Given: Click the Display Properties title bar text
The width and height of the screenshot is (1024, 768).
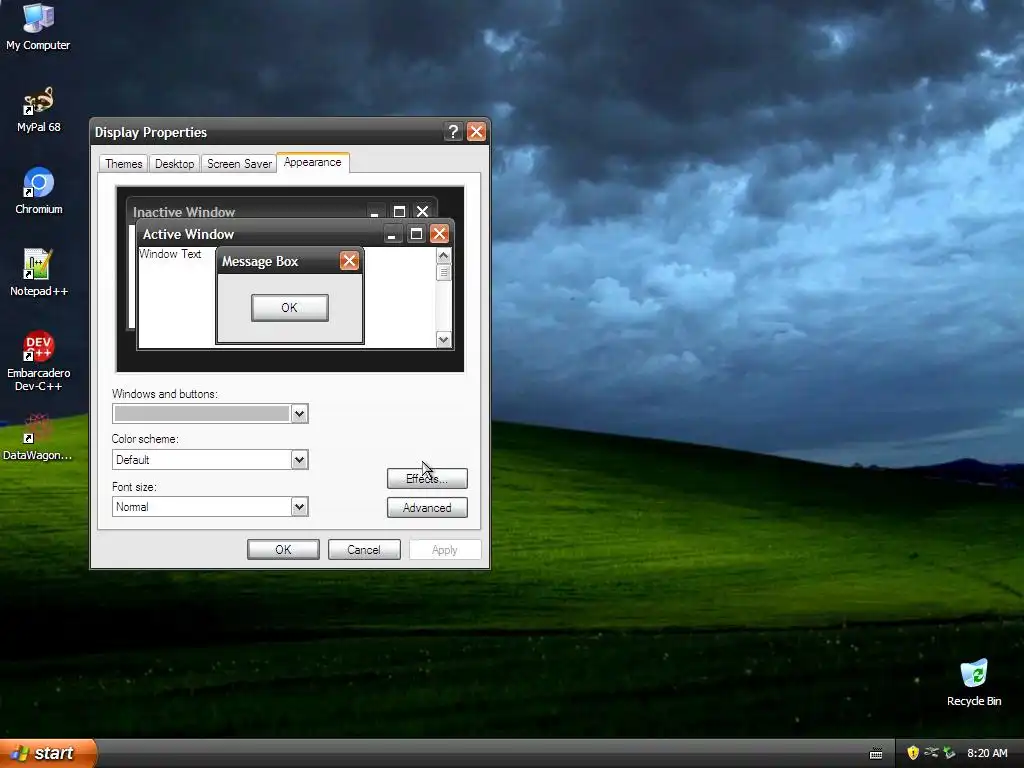Looking at the screenshot, I should (151, 133).
